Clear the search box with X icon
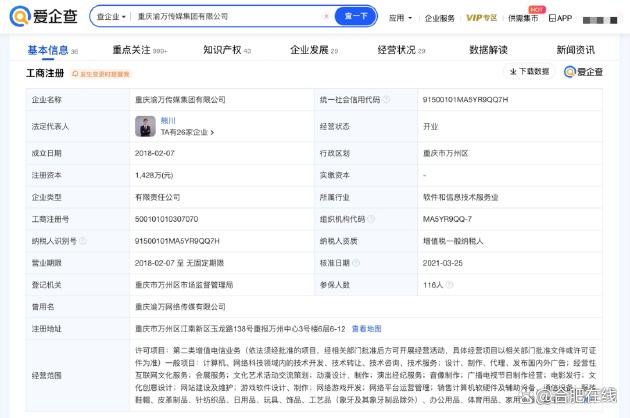The image size is (630, 418). tap(326, 16)
